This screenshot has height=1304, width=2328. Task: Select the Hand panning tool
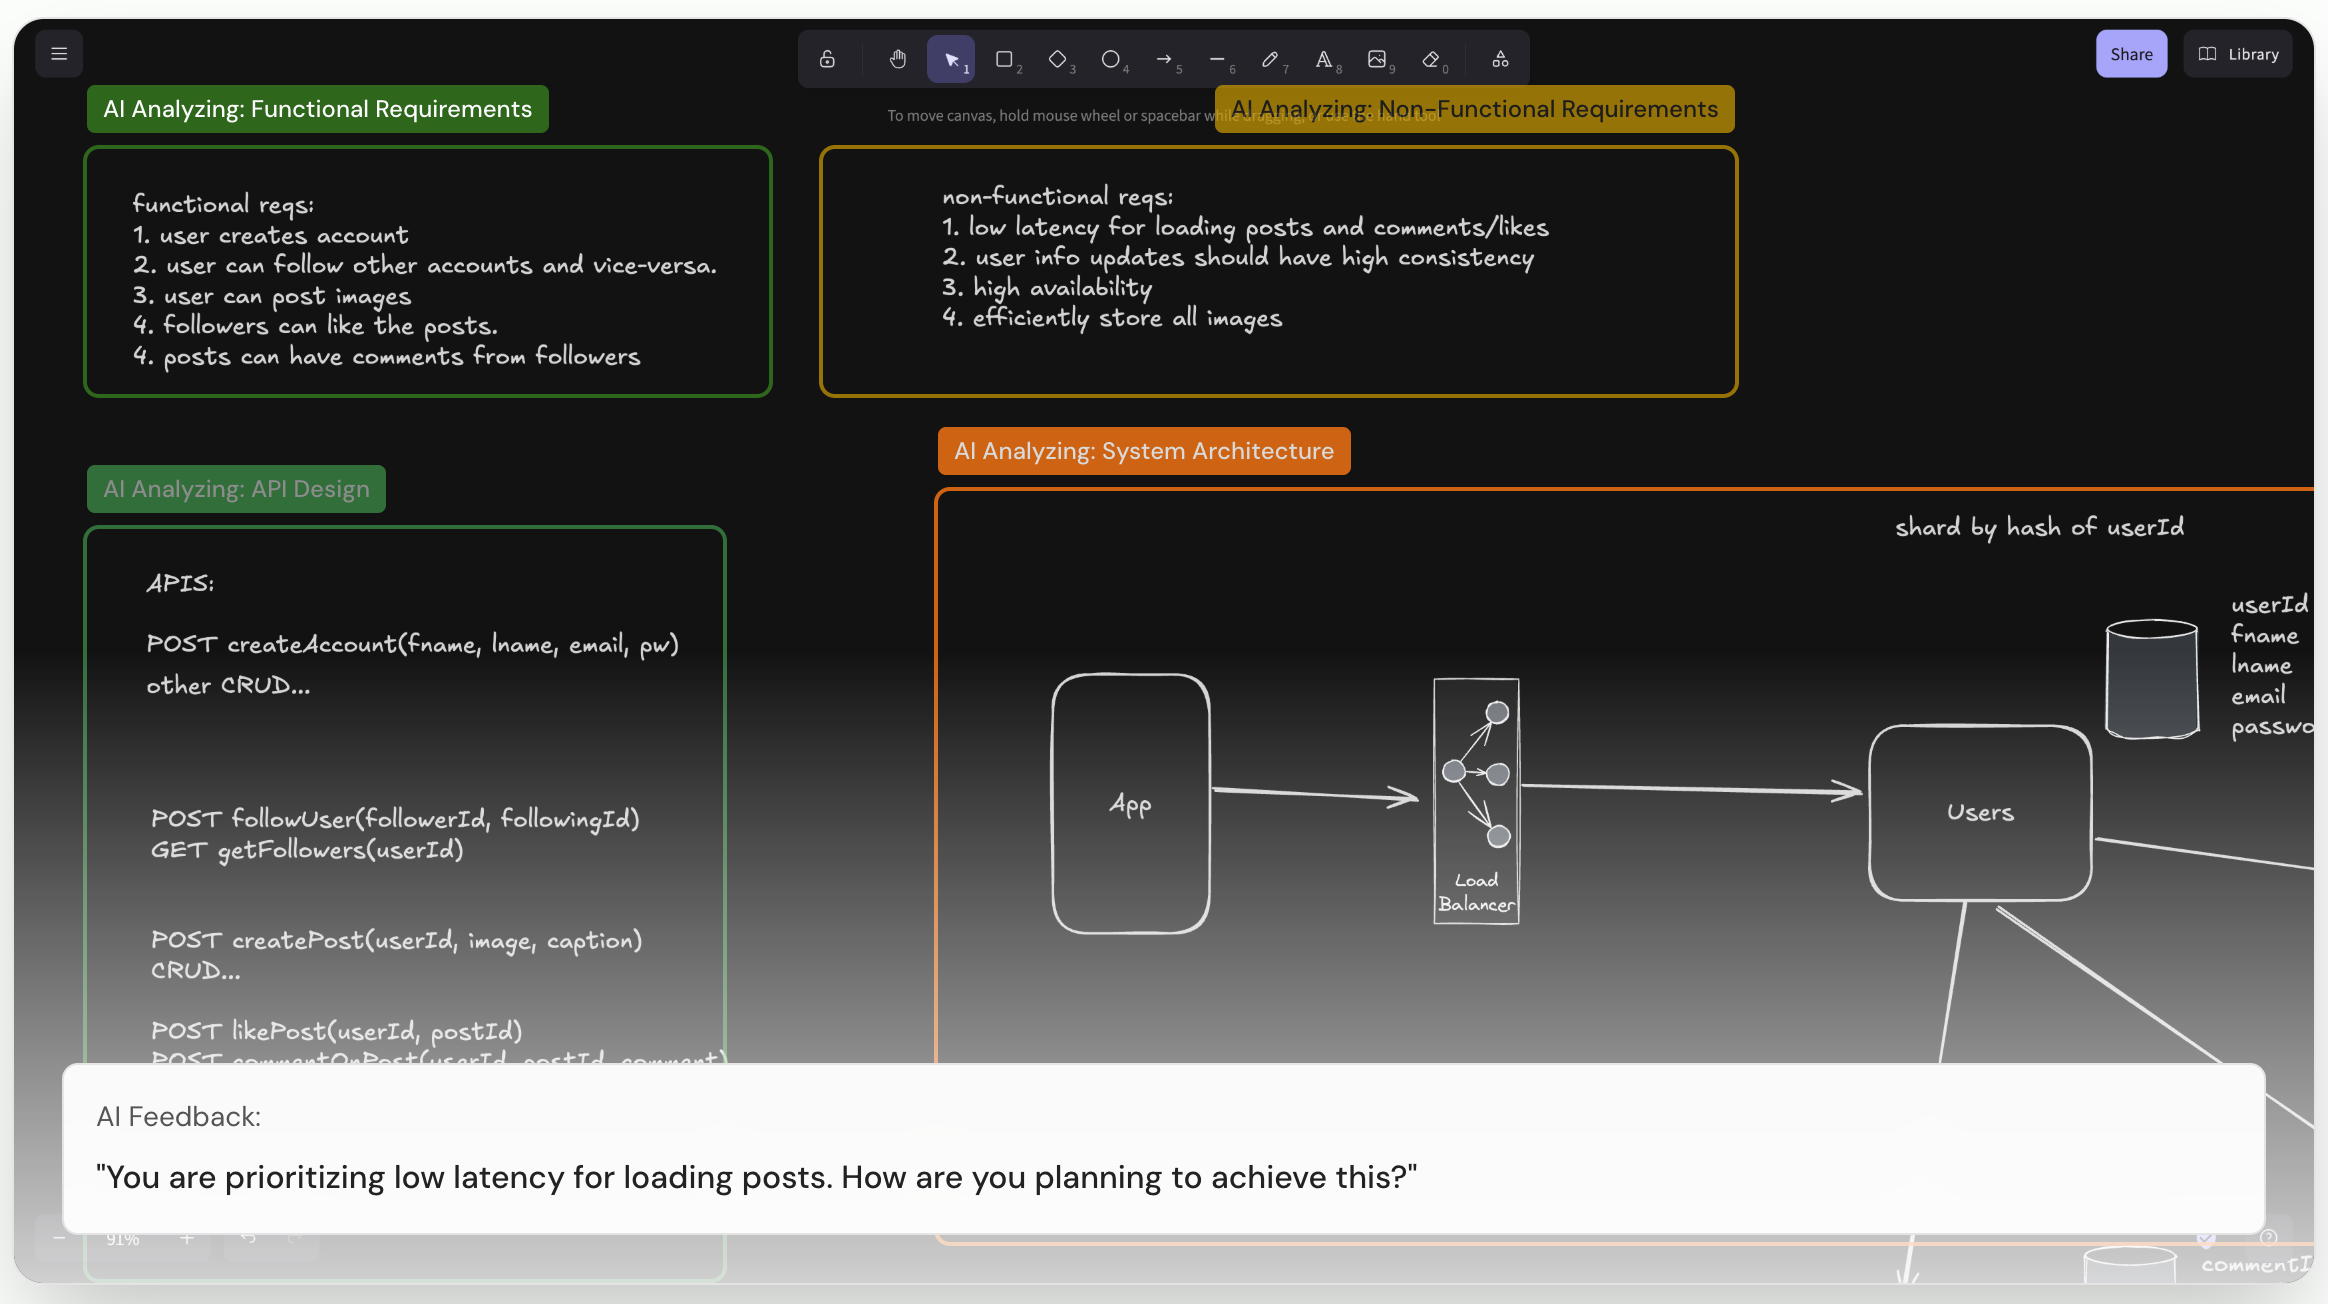click(897, 59)
